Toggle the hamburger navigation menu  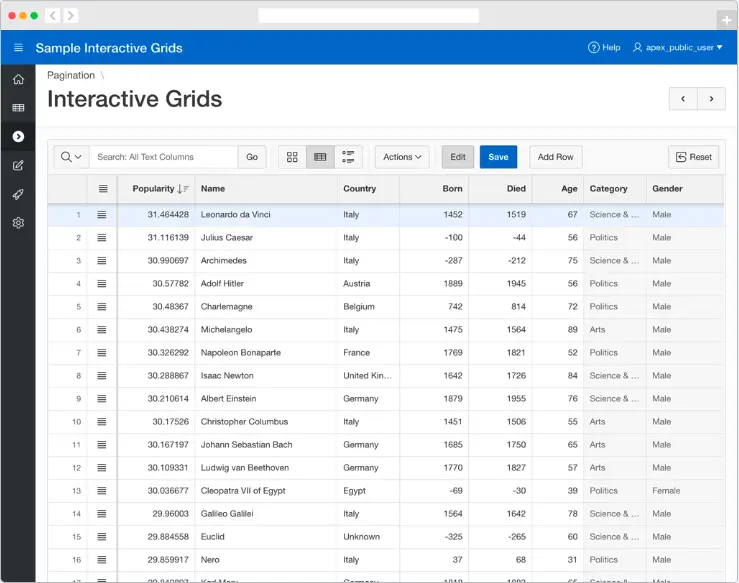[18, 48]
